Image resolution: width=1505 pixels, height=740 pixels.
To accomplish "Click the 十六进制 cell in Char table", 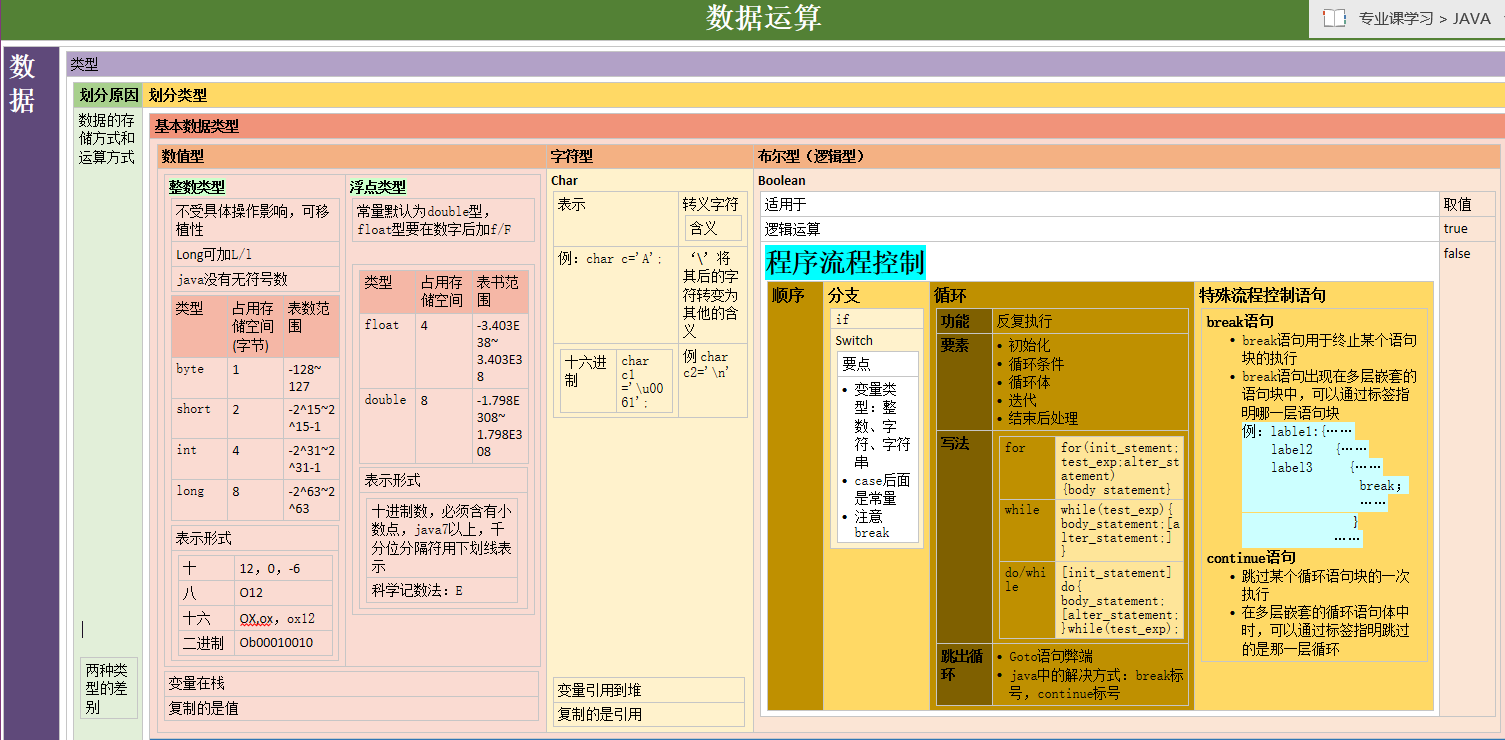I will point(588,379).
